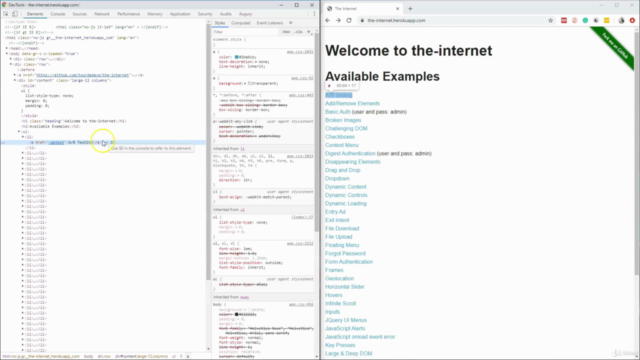Click the body breadcrumb in DevTools footer
The image size is (640, 360).
coord(89,357)
